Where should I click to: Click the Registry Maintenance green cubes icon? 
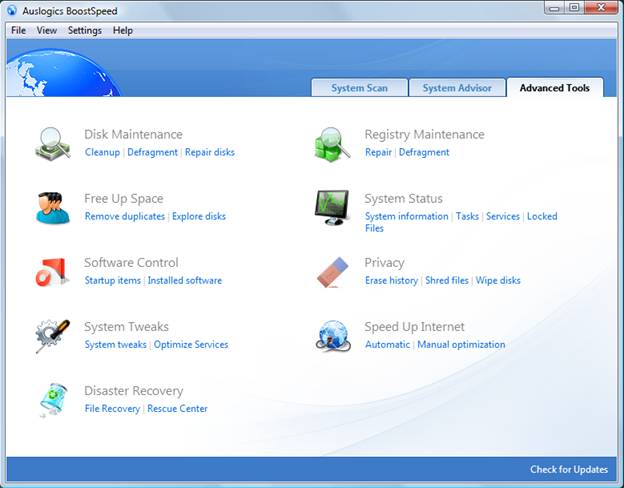[333, 144]
